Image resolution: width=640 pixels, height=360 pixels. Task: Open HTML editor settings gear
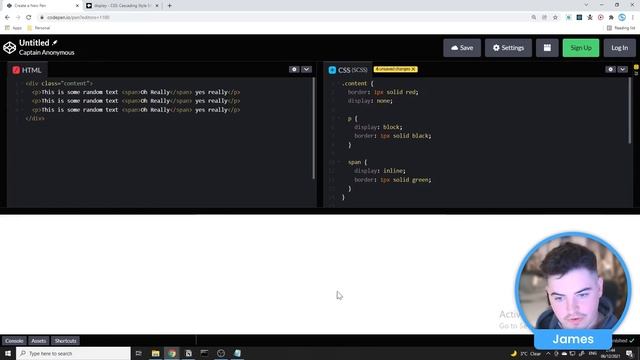(294, 69)
